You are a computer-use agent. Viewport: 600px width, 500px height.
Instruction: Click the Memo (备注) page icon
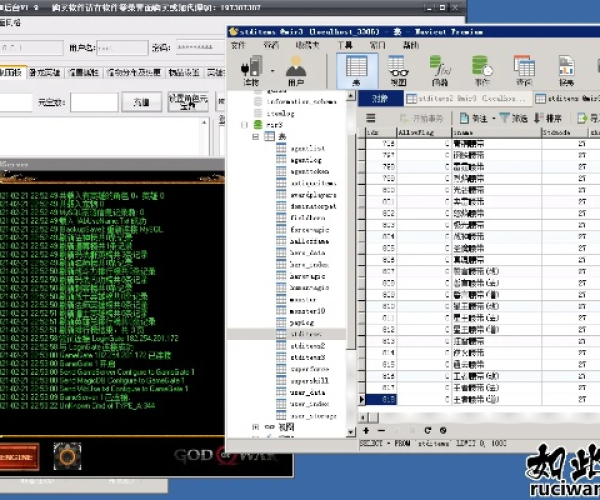pos(465,118)
